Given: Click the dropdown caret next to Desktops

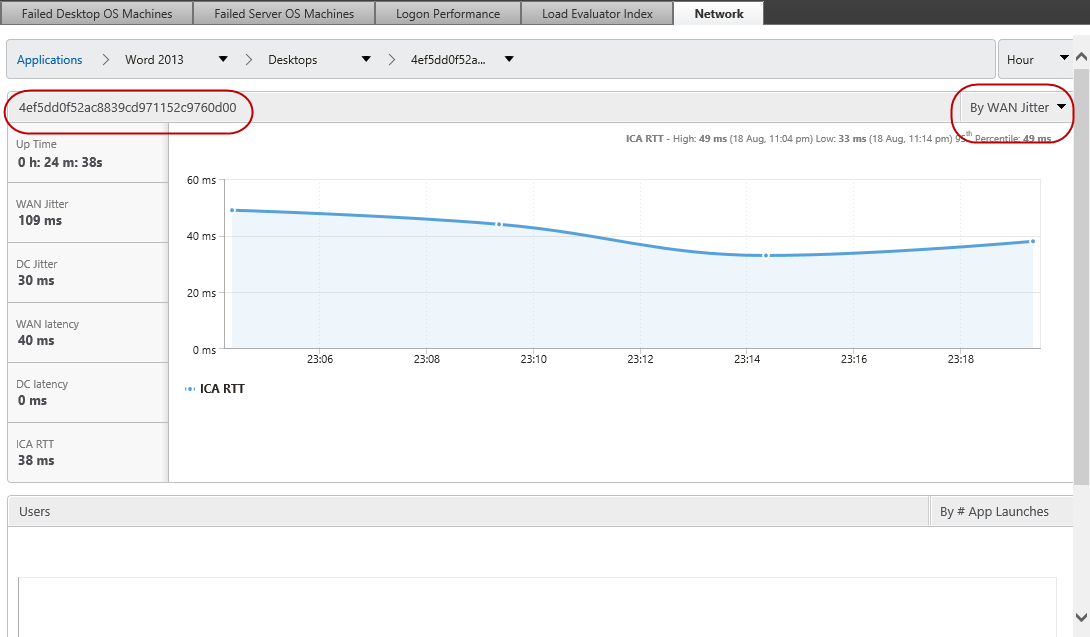Looking at the screenshot, I should click(366, 58).
